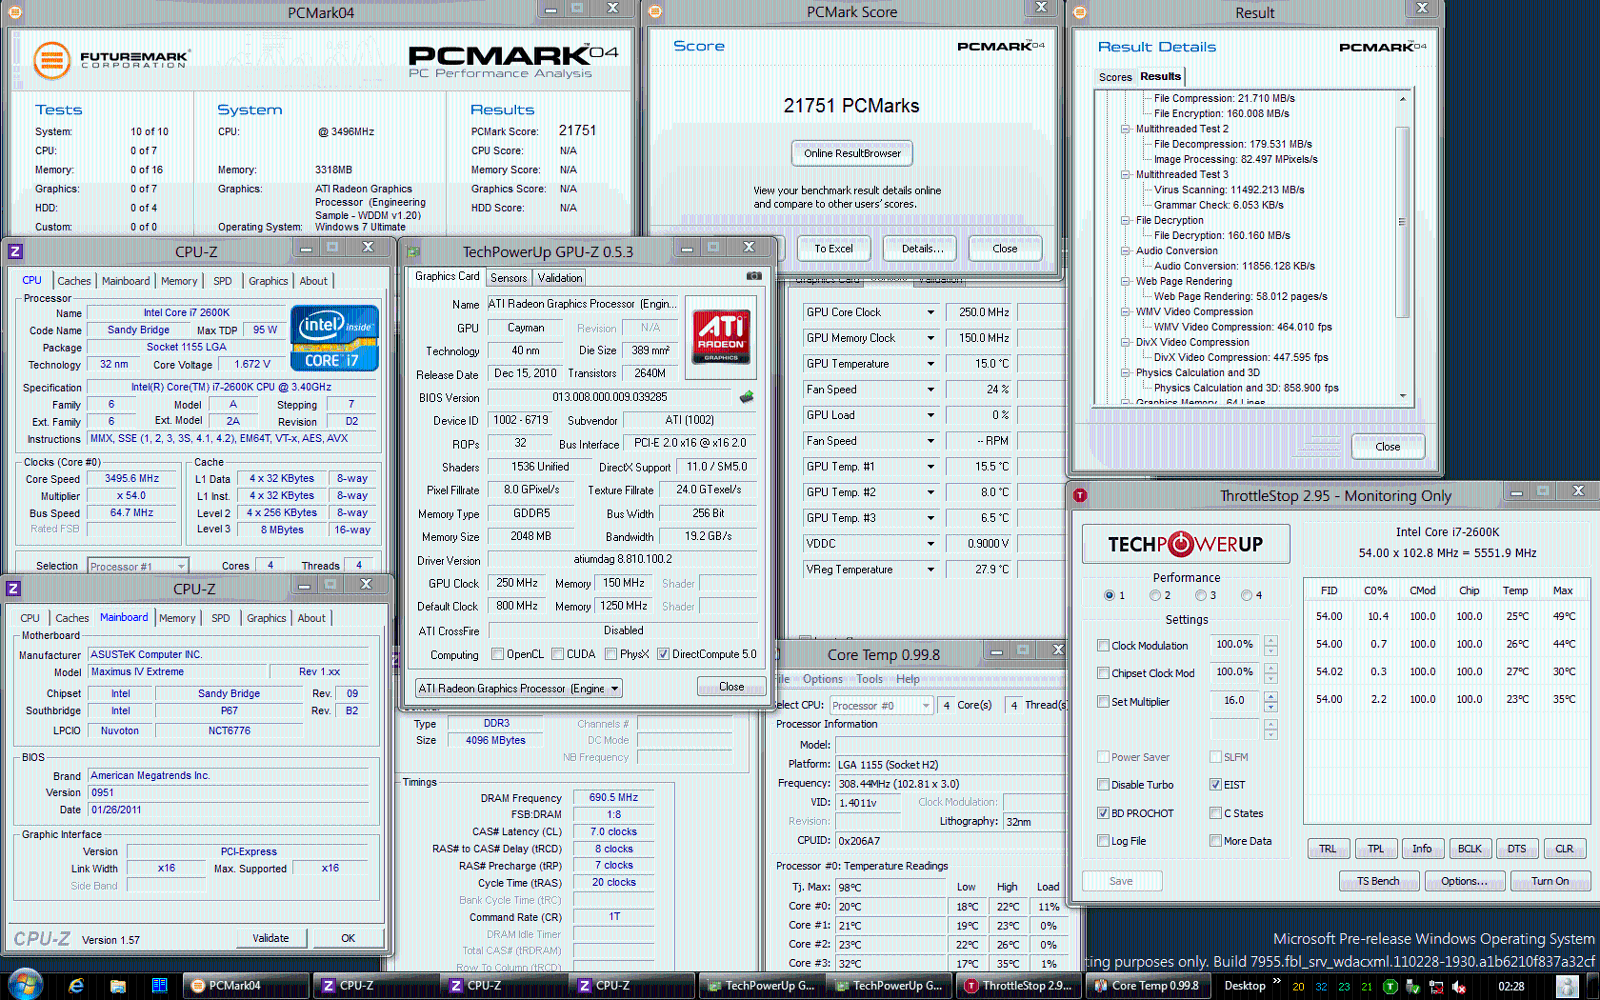Screen dimensions: 1600x1000
Task: Click the Core Temp Select CPU combo box
Action: coord(881,705)
